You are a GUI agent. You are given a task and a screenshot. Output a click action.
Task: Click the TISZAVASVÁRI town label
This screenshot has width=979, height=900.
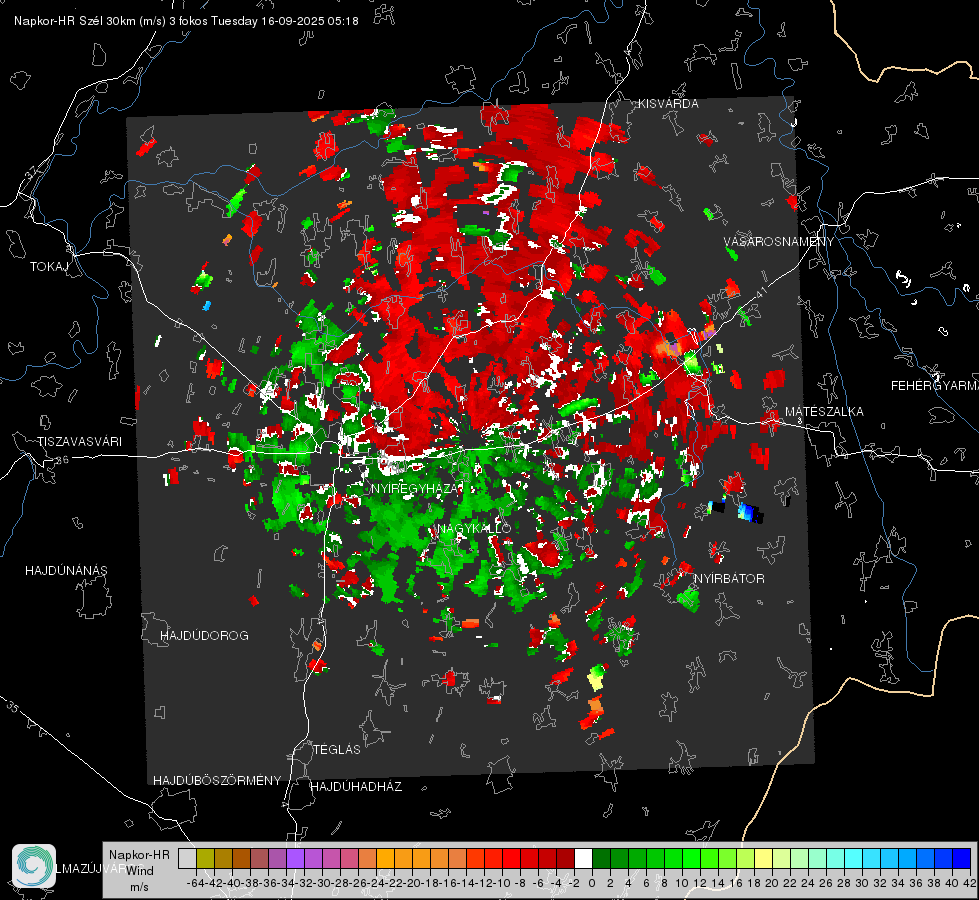point(80,442)
